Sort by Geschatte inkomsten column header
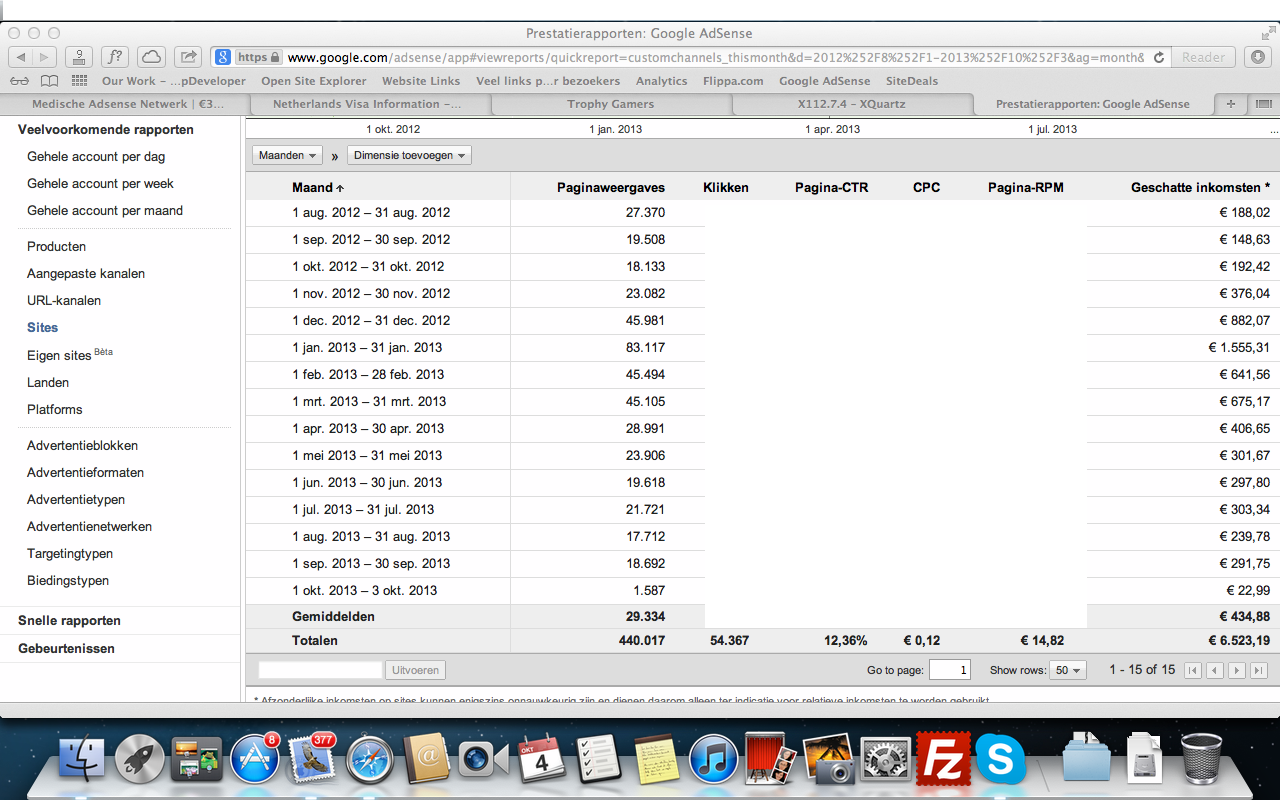Image resolution: width=1280 pixels, height=800 pixels. click(1200, 187)
